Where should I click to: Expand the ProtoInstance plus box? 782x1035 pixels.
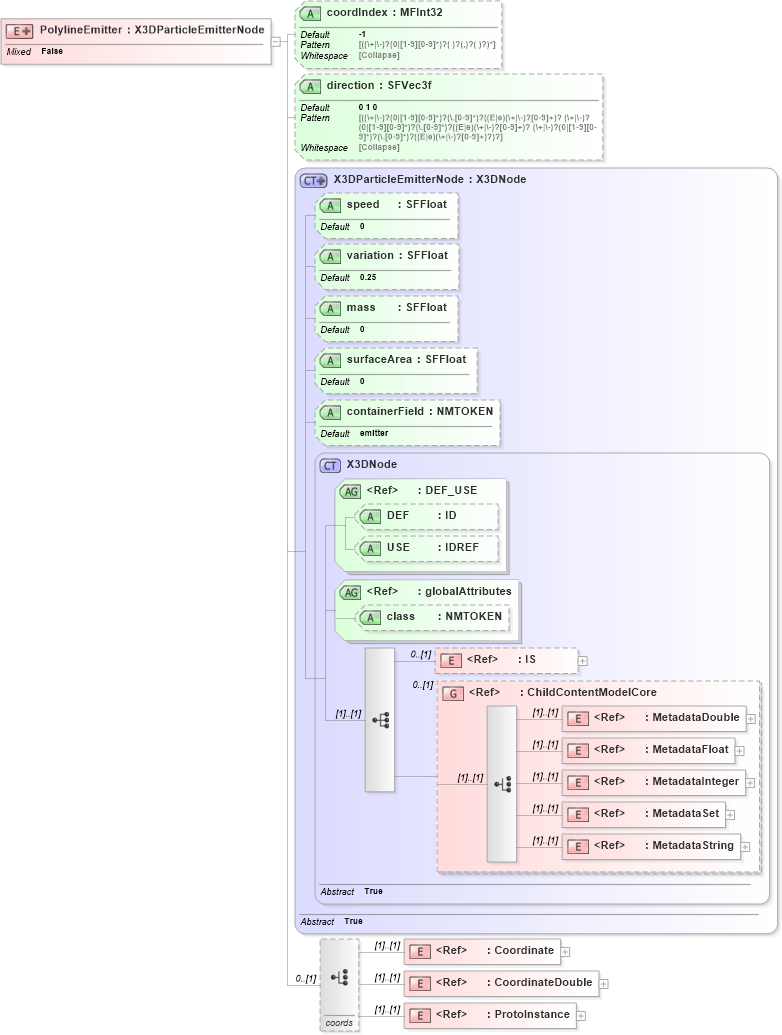(x=581, y=1016)
